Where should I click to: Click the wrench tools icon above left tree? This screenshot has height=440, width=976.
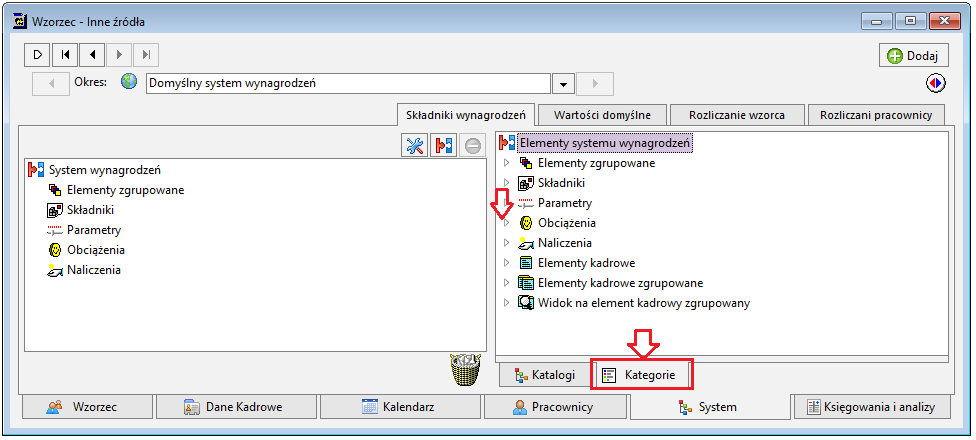(415, 146)
